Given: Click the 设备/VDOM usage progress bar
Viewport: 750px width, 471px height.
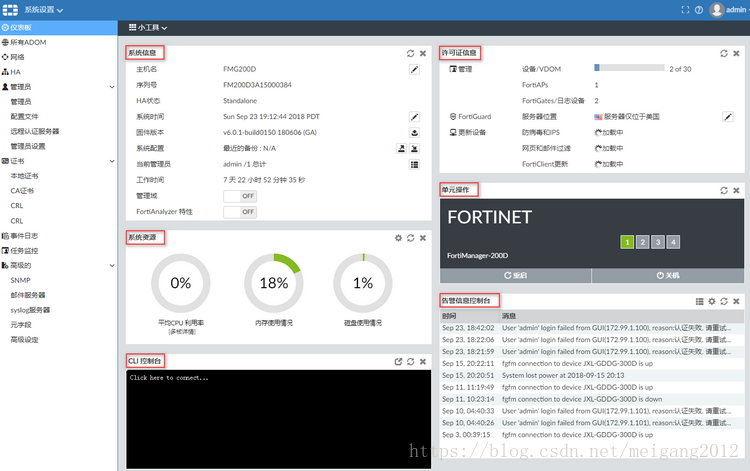Looking at the screenshot, I should pos(629,68).
